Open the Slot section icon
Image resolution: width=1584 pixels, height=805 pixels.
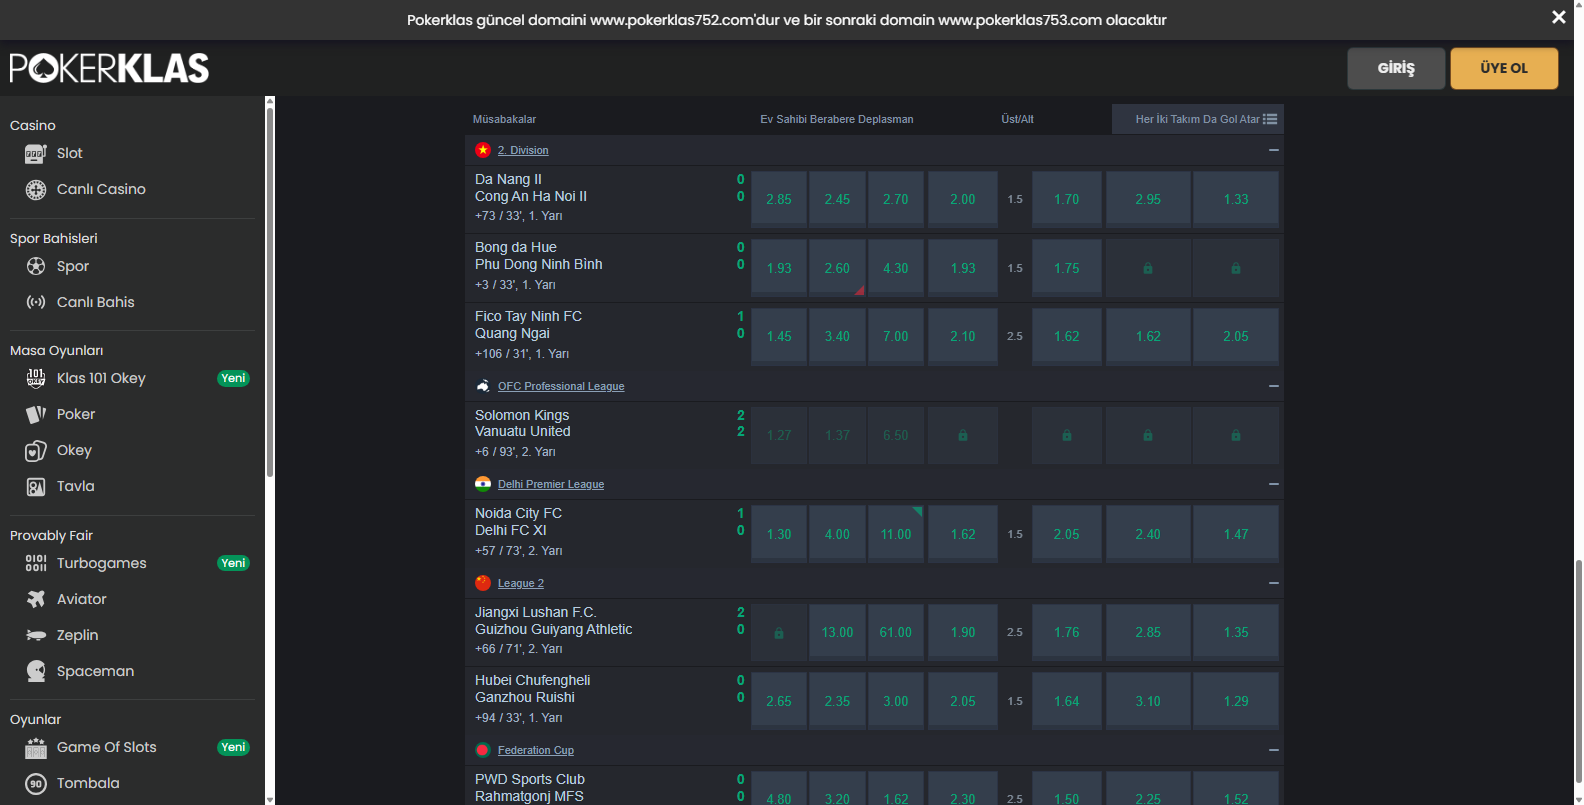pos(36,153)
